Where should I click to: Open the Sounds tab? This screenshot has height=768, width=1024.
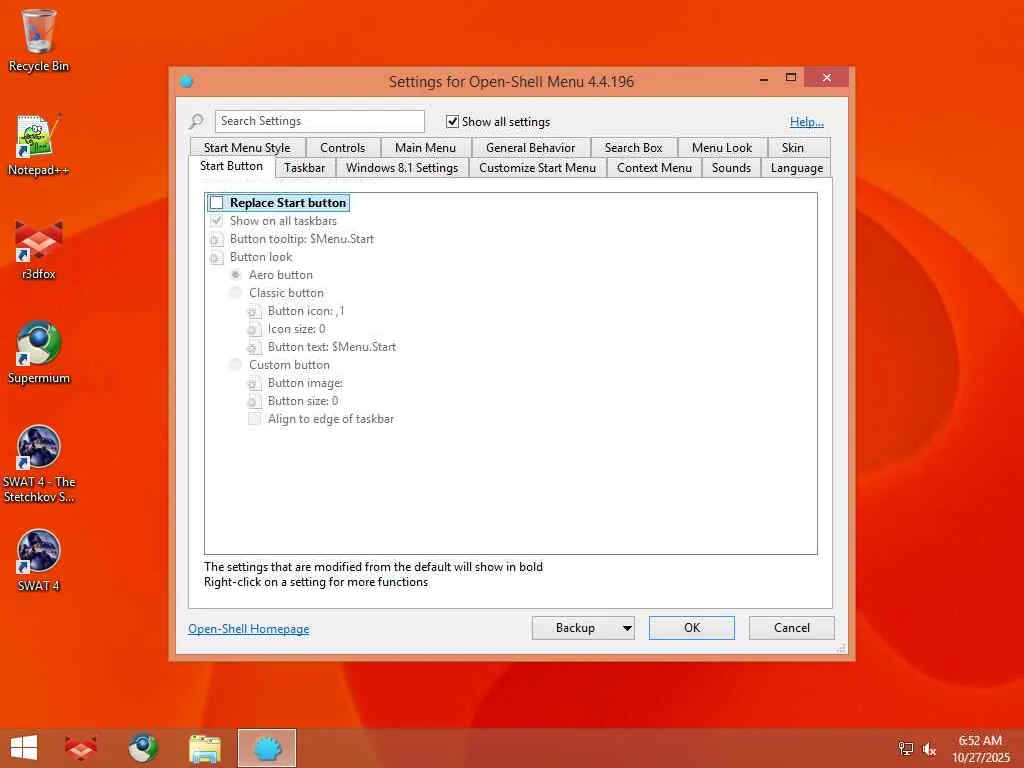pyautogui.click(x=731, y=168)
